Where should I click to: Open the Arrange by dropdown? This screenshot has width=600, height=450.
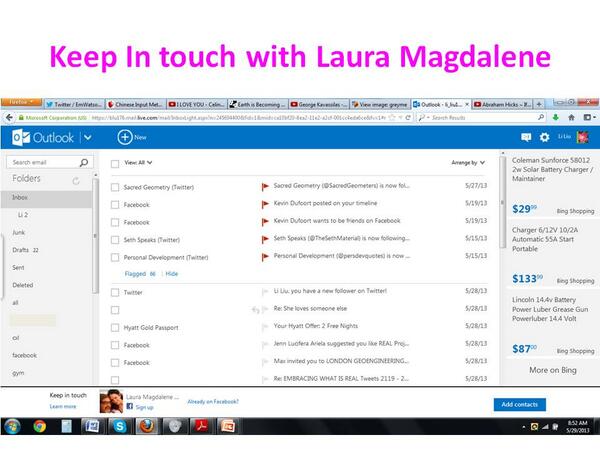tap(468, 163)
